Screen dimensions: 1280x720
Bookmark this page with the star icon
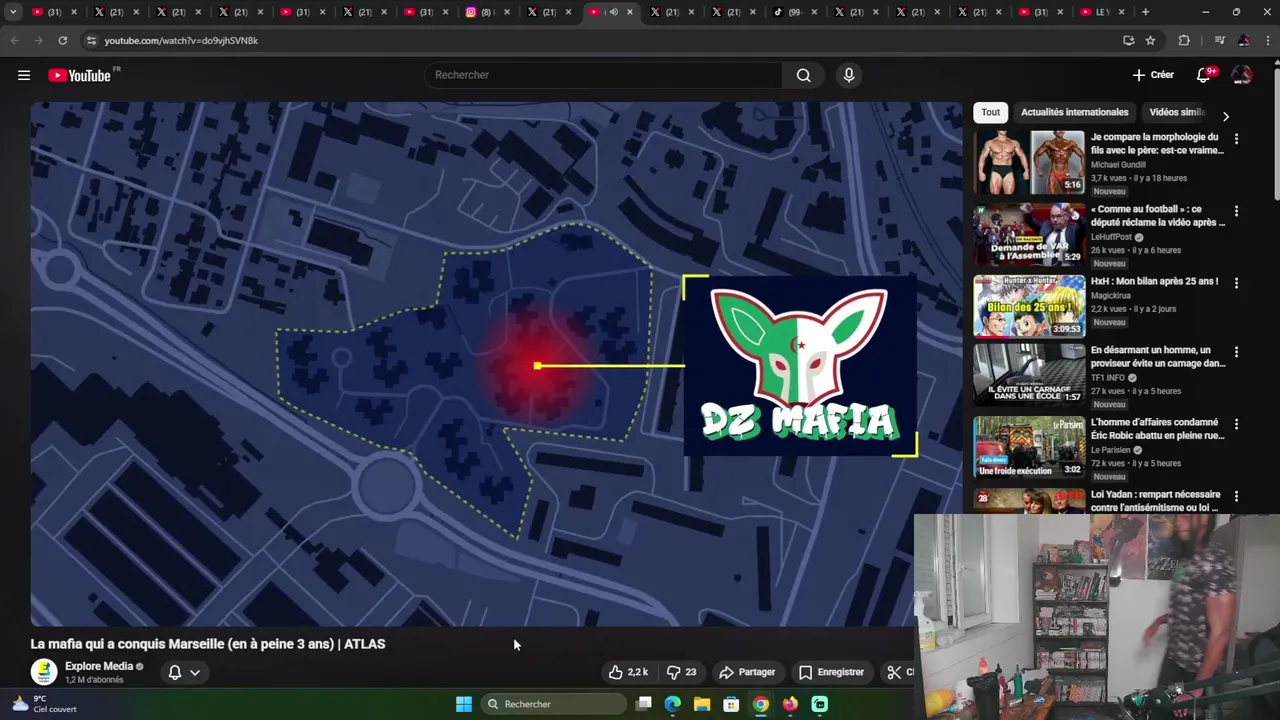1150,40
